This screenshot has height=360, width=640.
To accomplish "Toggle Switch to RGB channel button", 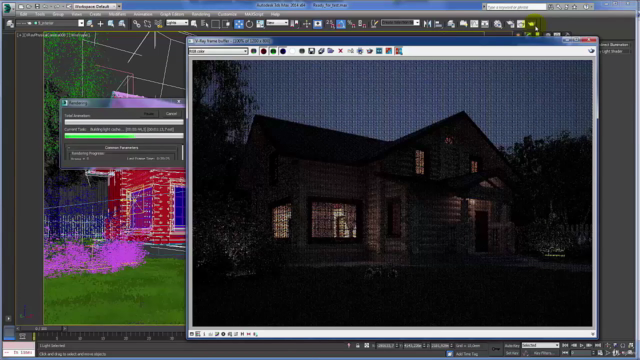I will pyautogui.click(x=253, y=51).
